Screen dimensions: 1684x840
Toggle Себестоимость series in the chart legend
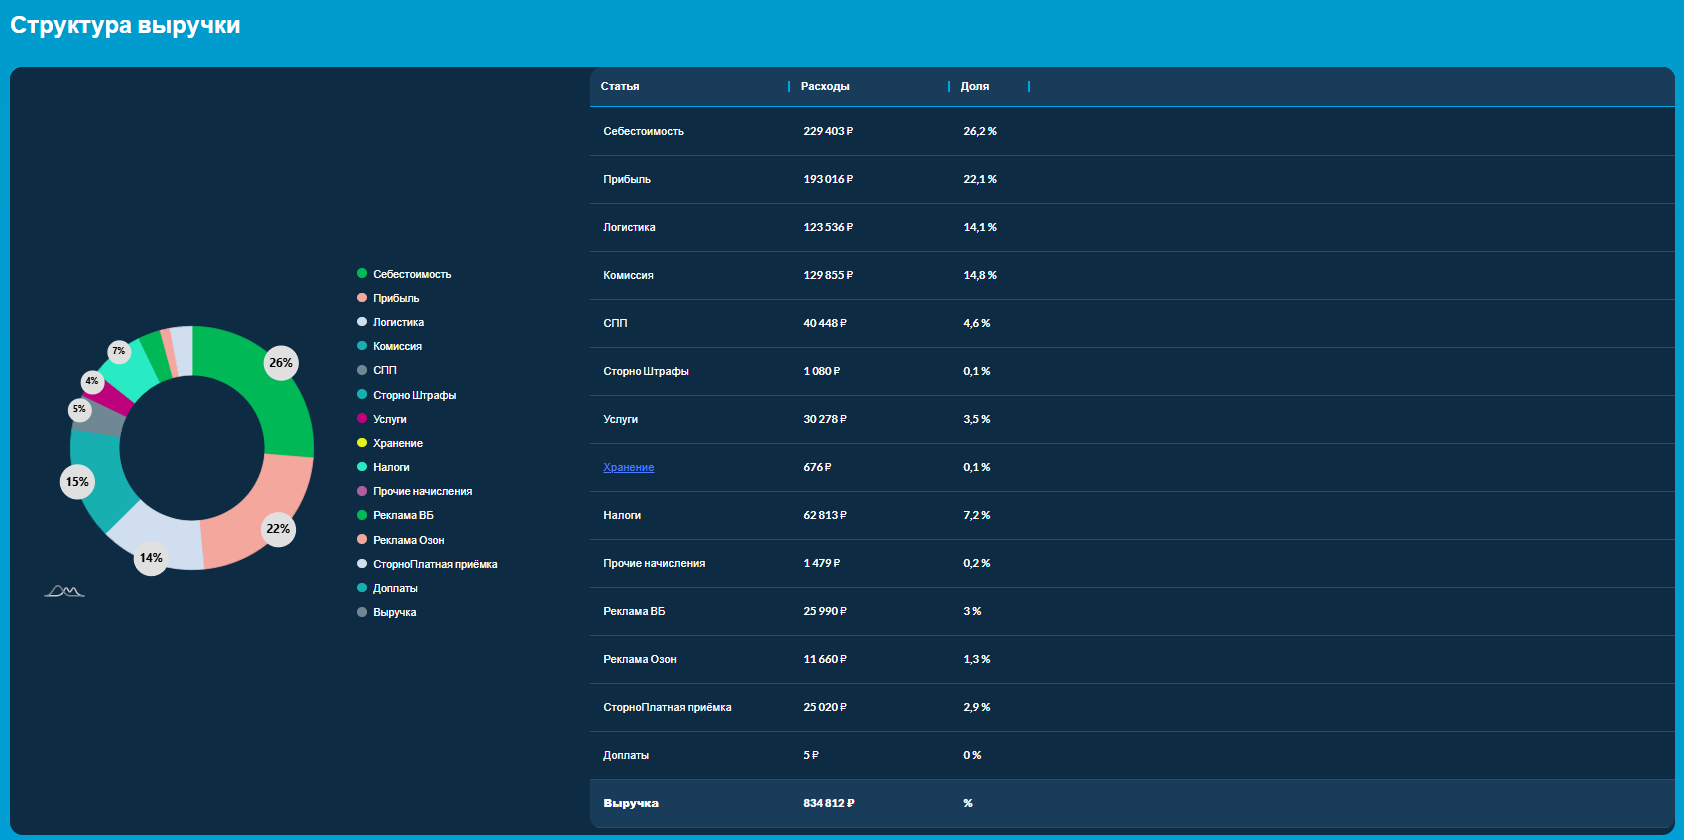tap(411, 274)
